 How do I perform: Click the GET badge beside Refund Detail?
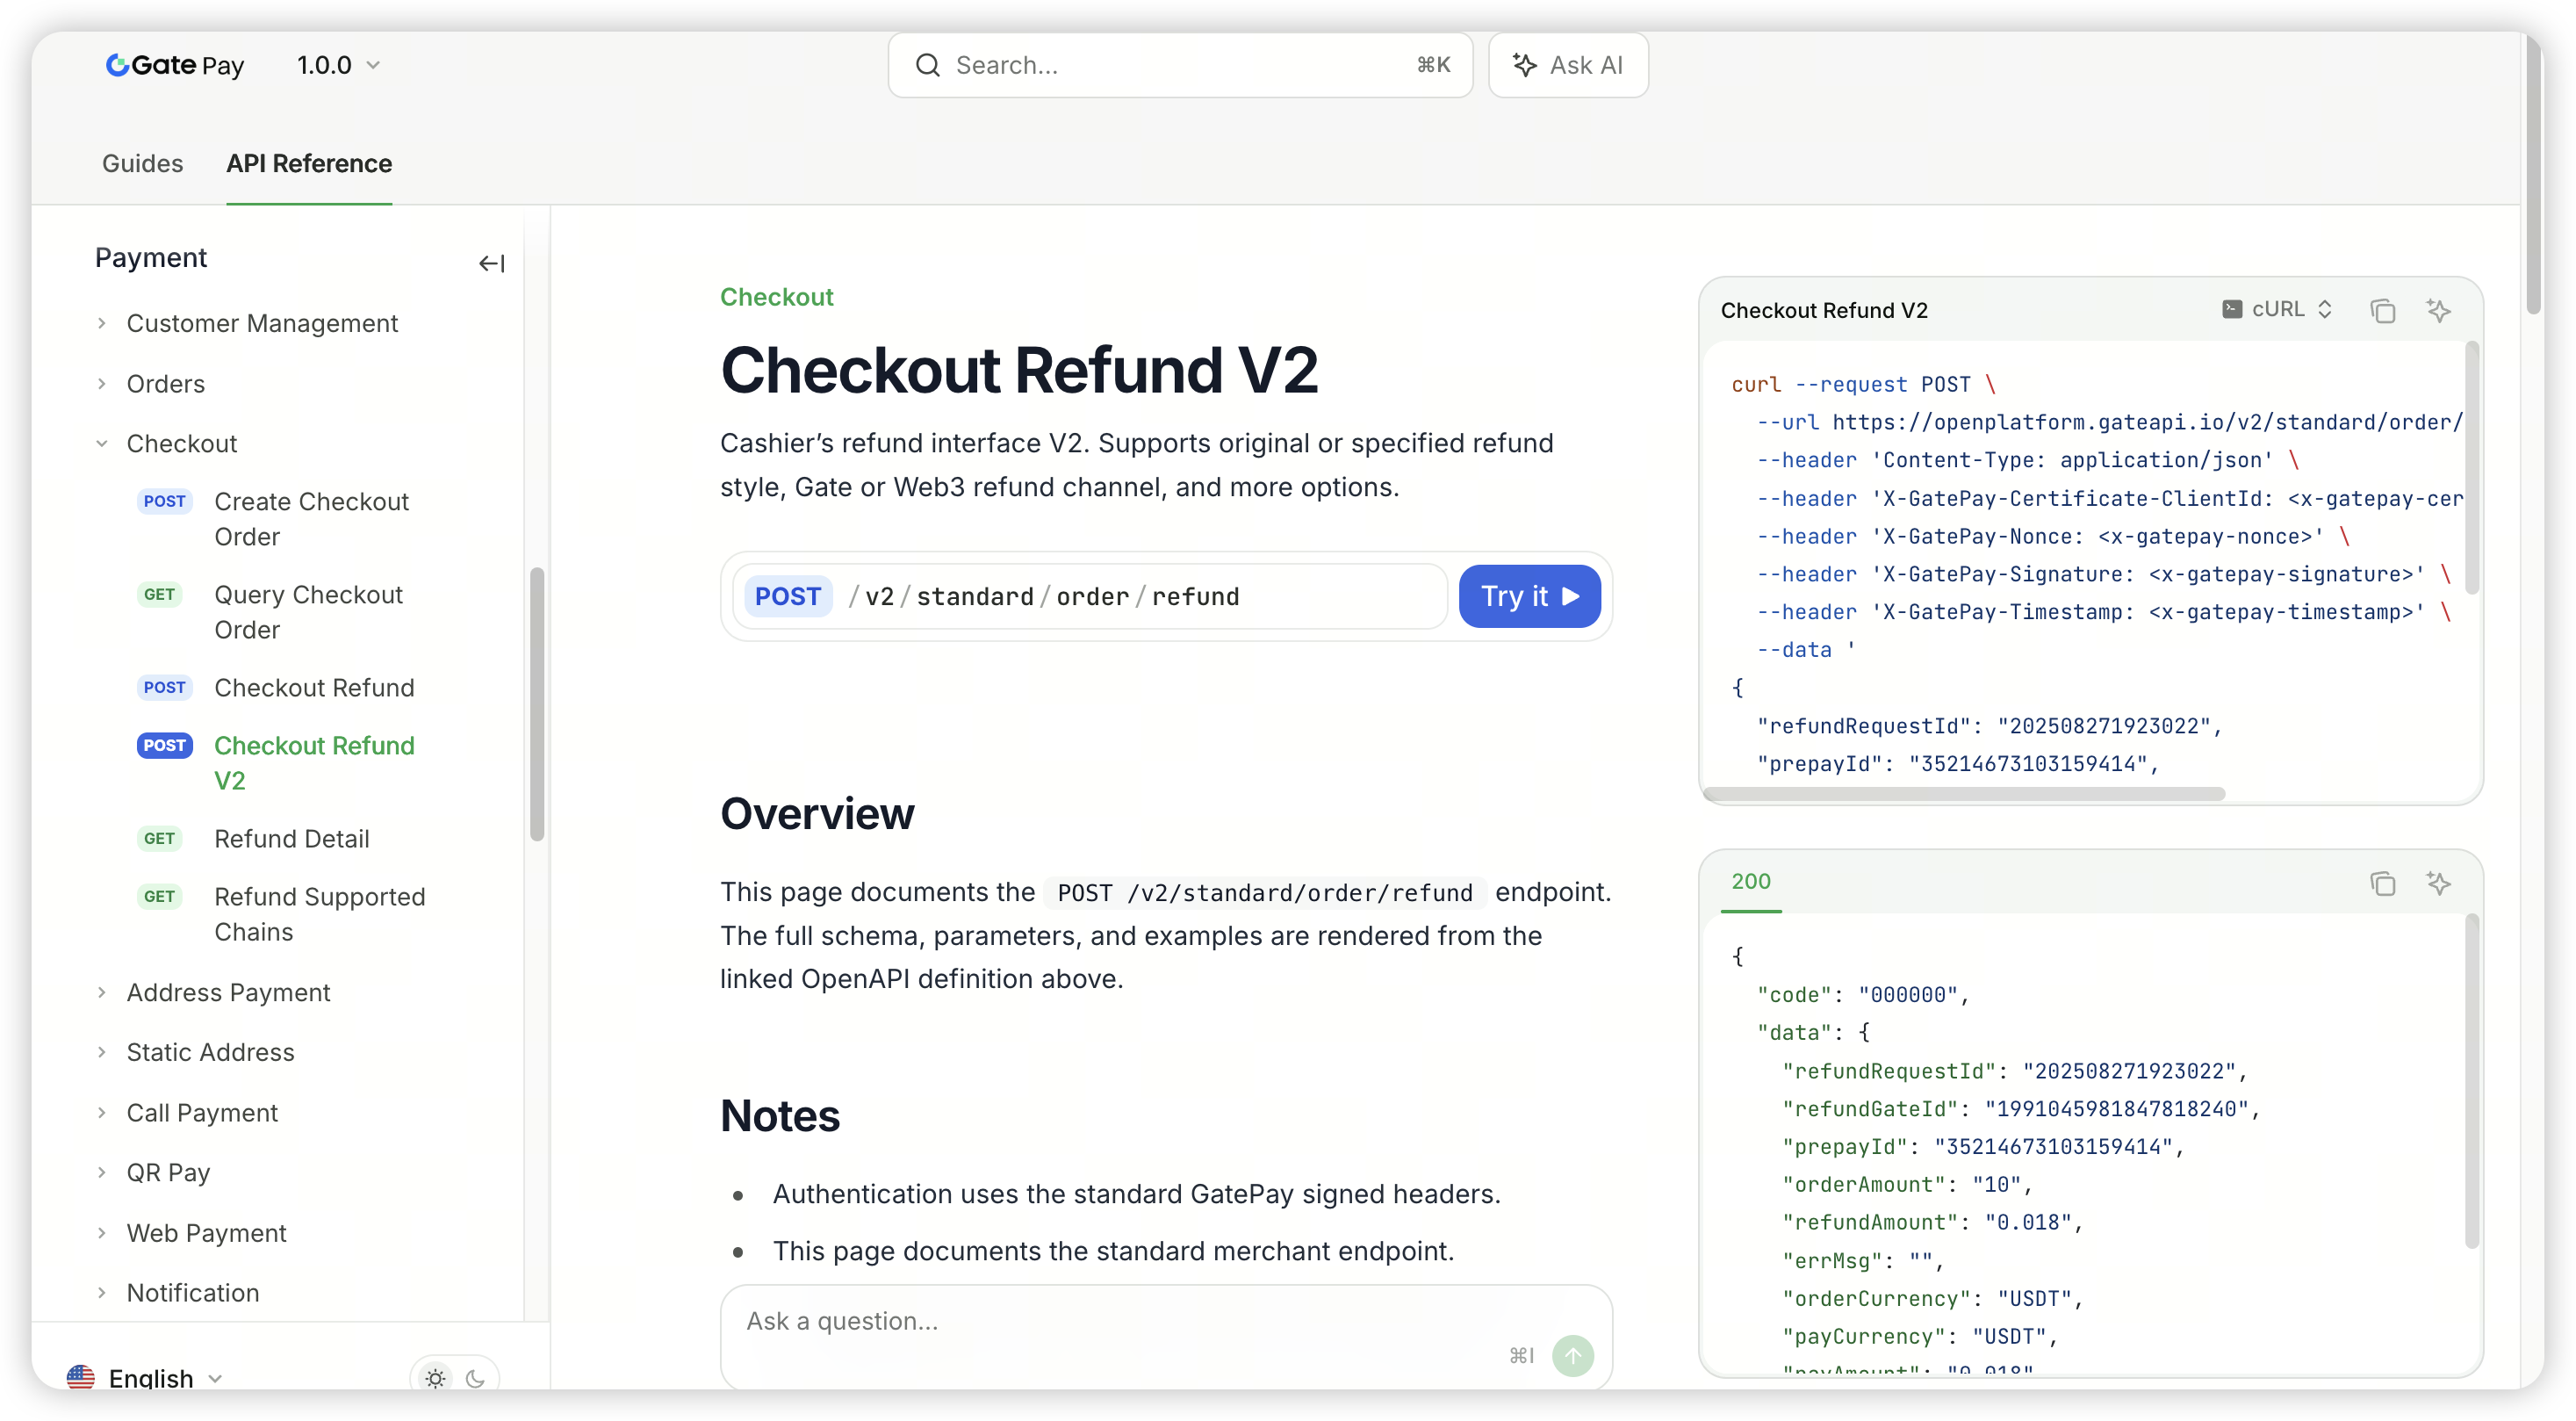pos(159,838)
